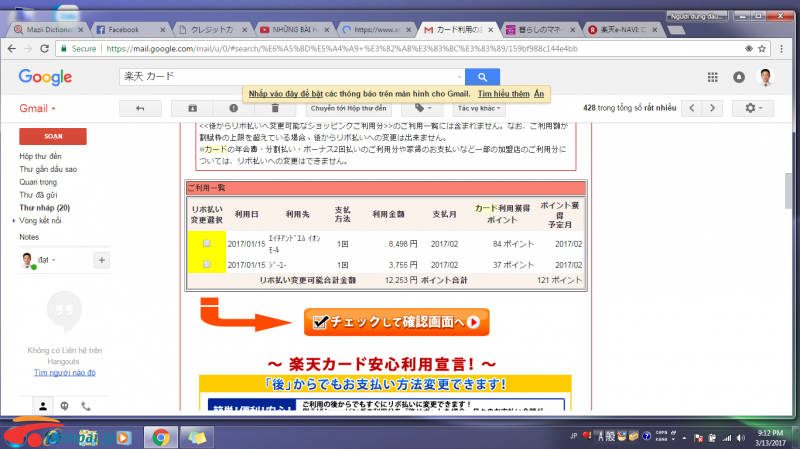
Task: Open the Tìm hiểu thêm link
Action: pyautogui.click(x=504, y=94)
